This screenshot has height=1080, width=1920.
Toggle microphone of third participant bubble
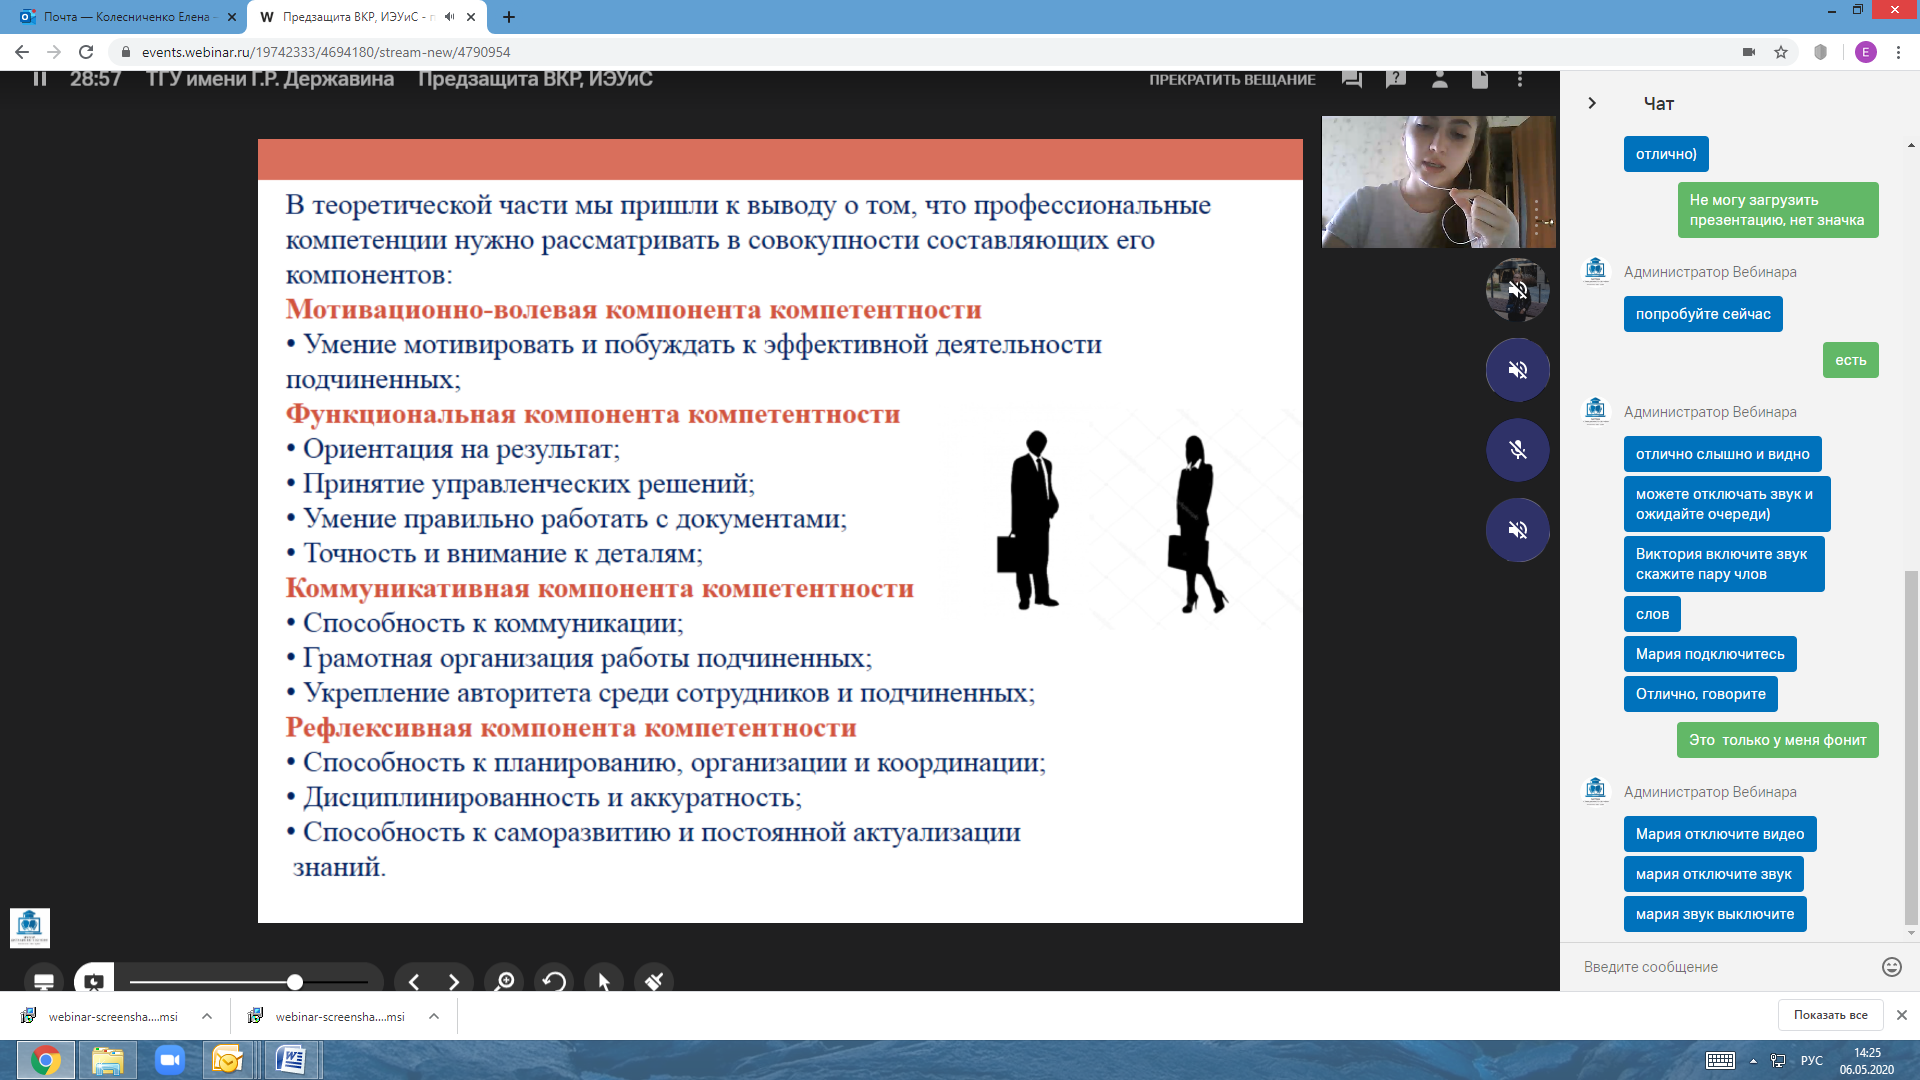[1517, 450]
